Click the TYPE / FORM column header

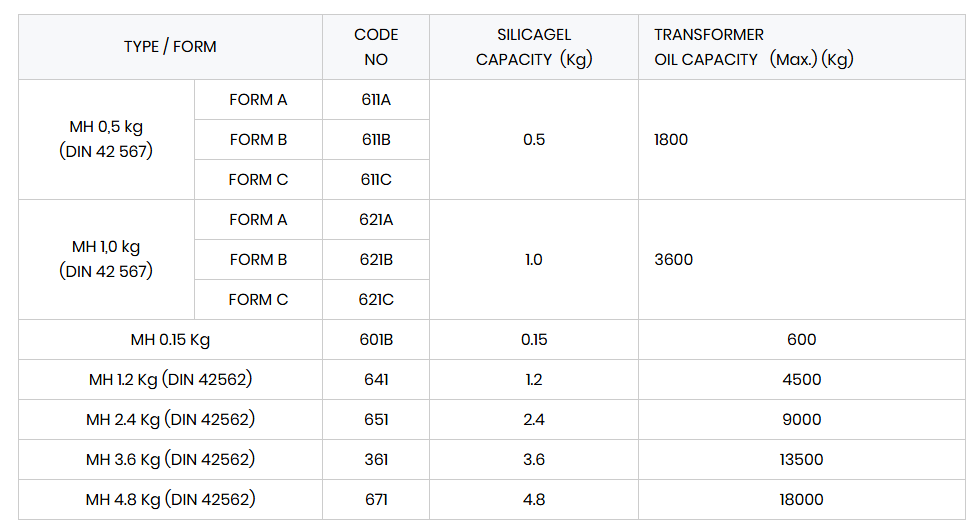[170, 47]
